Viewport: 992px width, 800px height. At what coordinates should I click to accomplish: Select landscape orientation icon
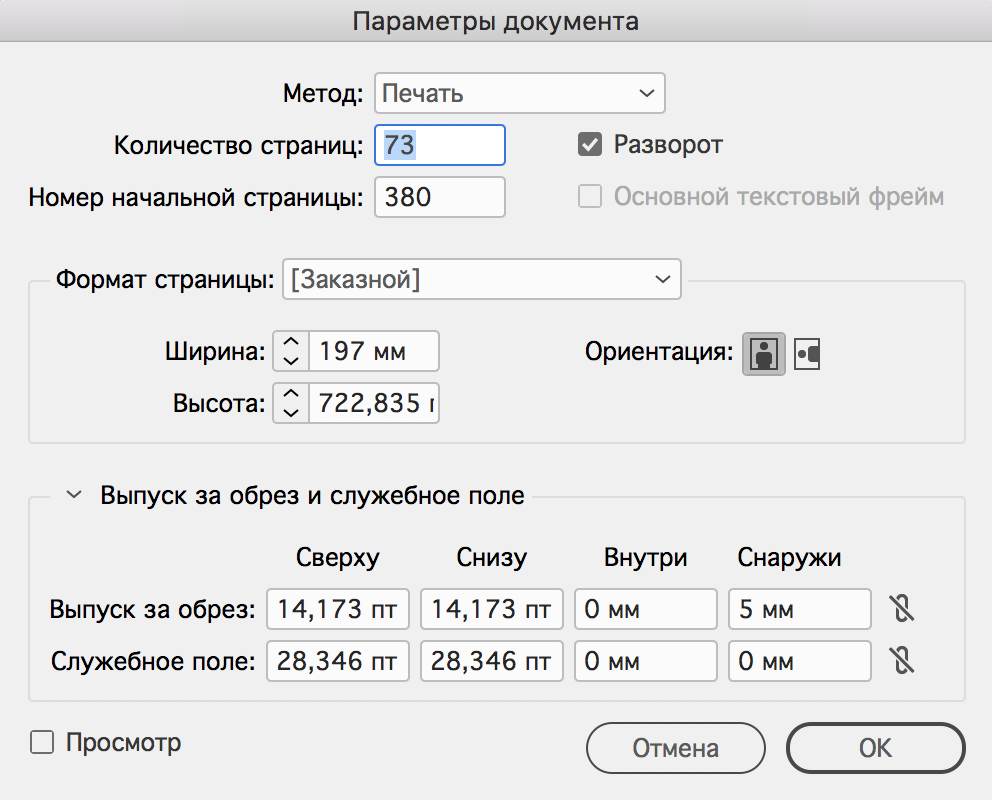click(807, 354)
